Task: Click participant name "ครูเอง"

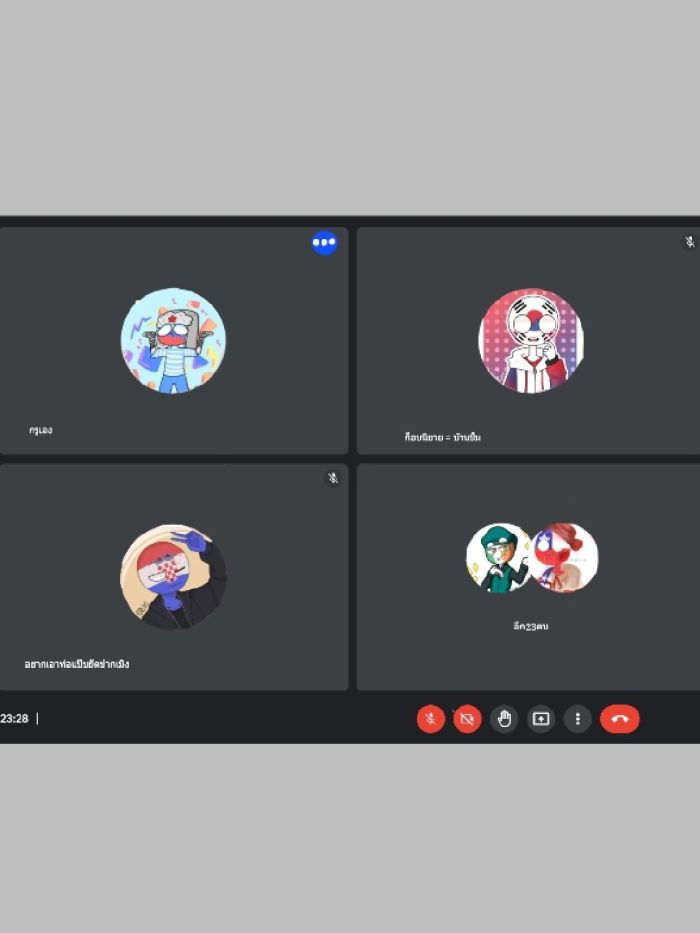Action: pos(41,430)
